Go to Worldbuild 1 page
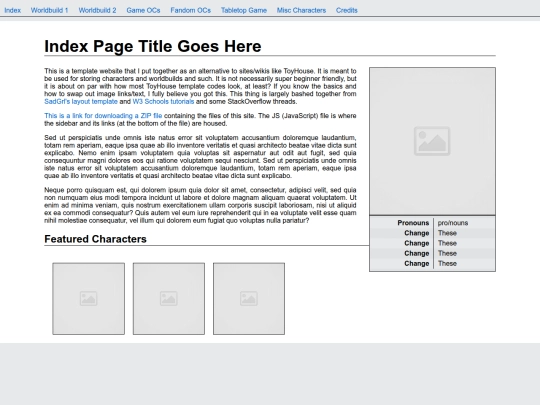Image resolution: width=540 pixels, height=405 pixels. click(x=50, y=10)
